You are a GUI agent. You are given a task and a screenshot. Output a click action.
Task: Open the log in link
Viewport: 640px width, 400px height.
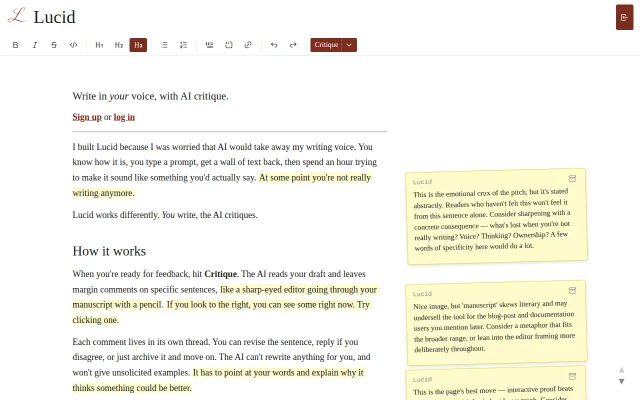point(124,117)
